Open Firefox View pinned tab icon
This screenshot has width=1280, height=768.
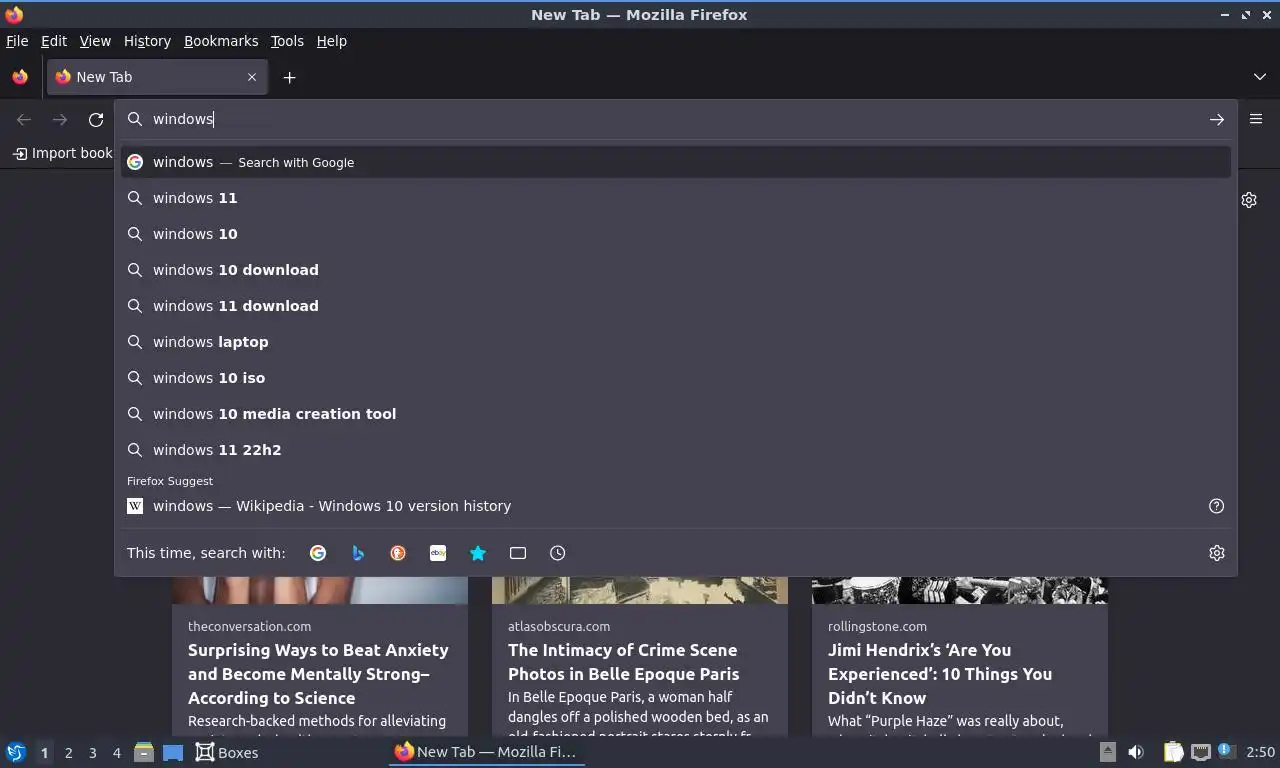[x=20, y=77]
